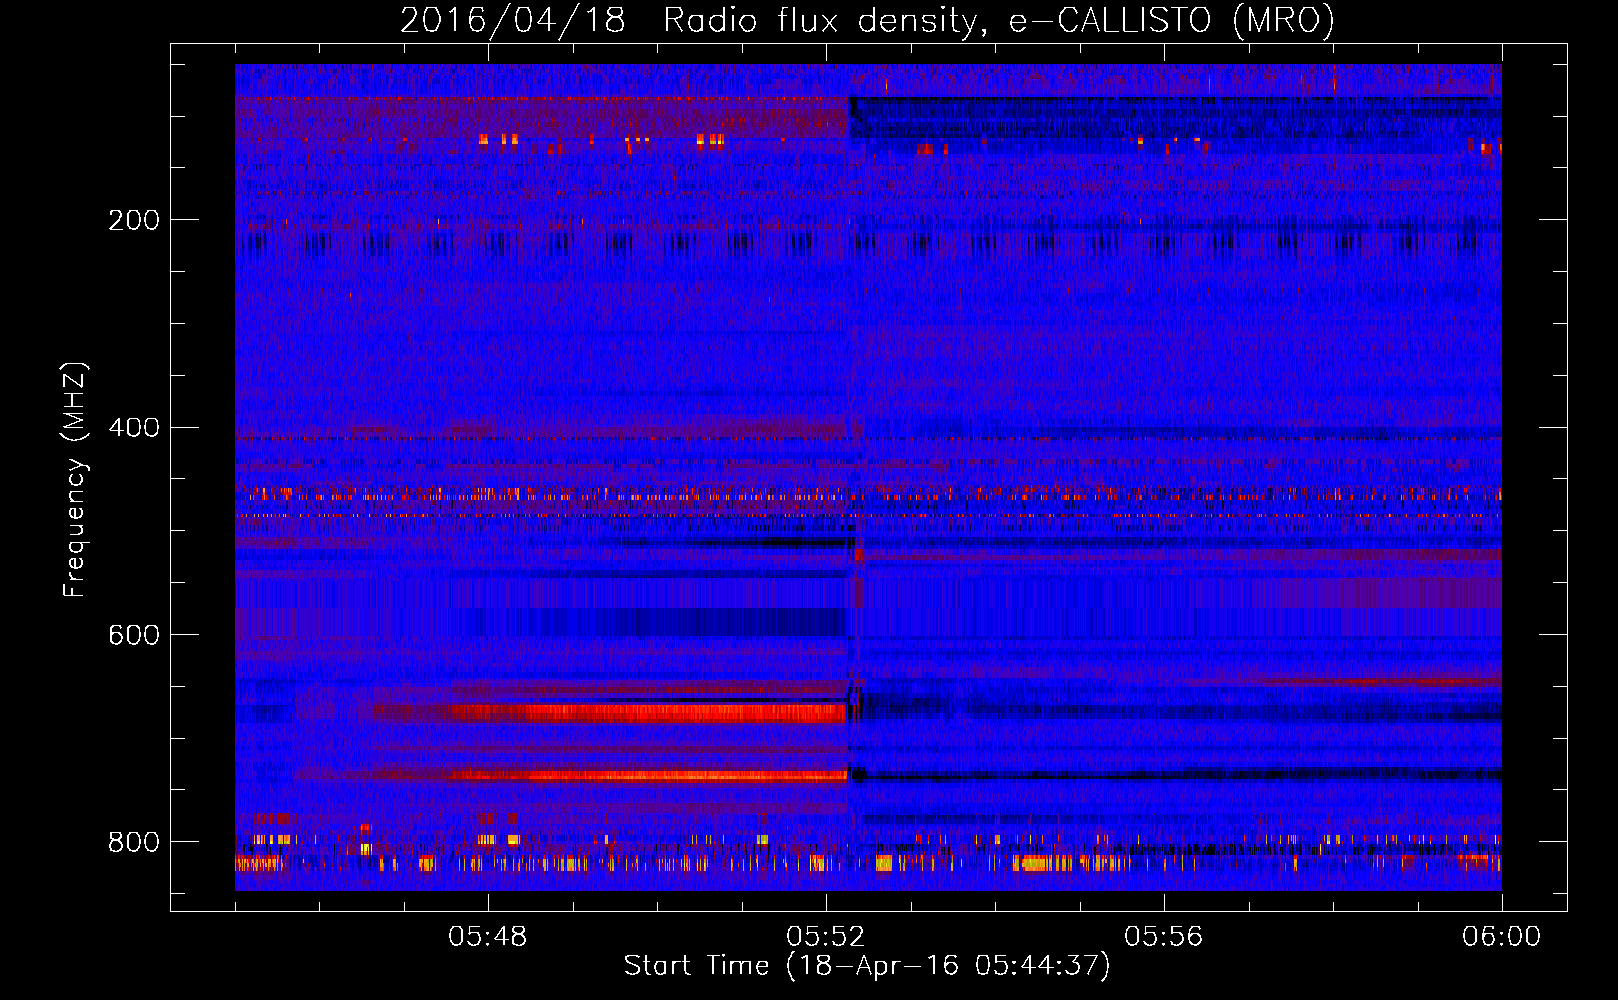Viewport: 1618px width, 1000px height.
Task: Click the 05:52 time tick label
Action: coord(826,937)
